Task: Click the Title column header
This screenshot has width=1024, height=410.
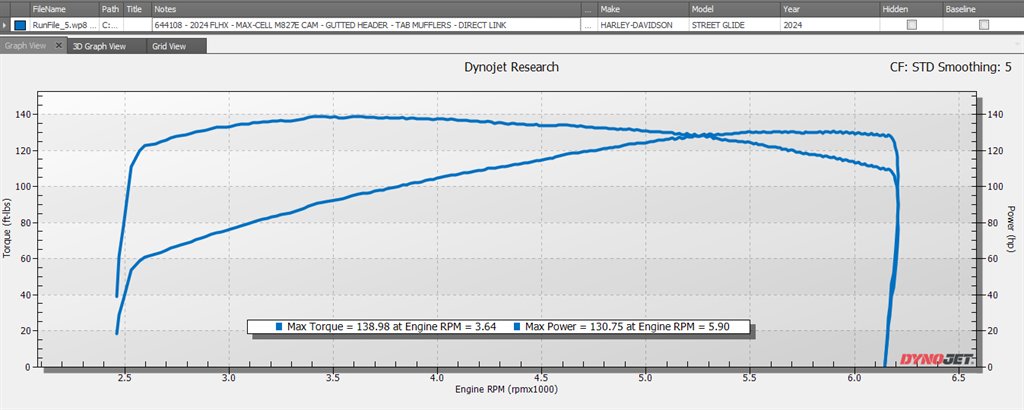Action: click(x=137, y=9)
